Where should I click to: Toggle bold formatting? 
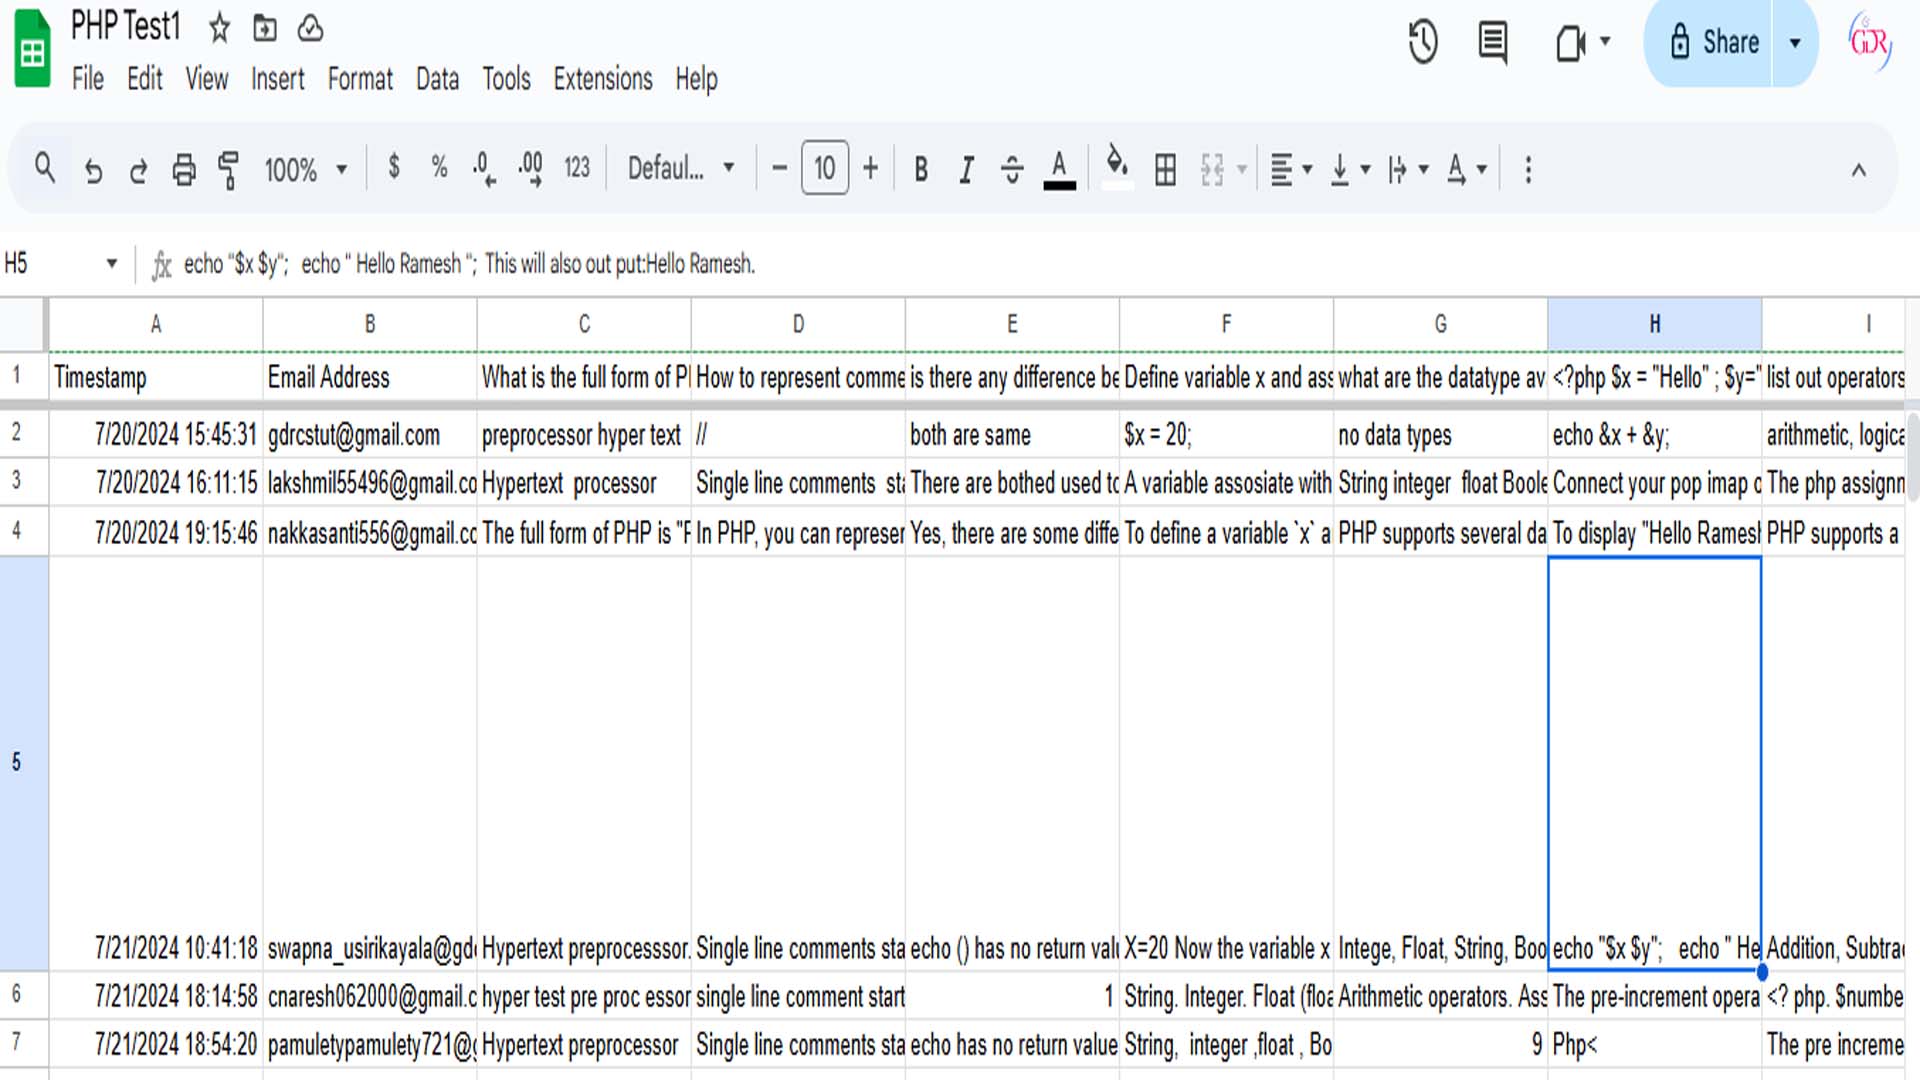(x=921, y=169)
